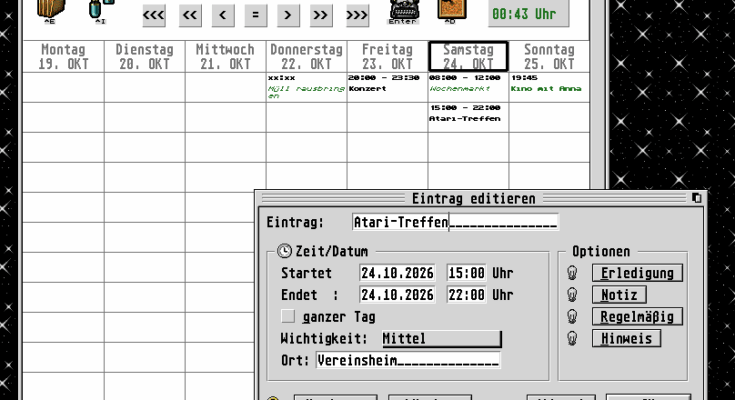Toggle the ganzer Tag checkbox
The height and width of the screenshot is (400, 735).
288,317
